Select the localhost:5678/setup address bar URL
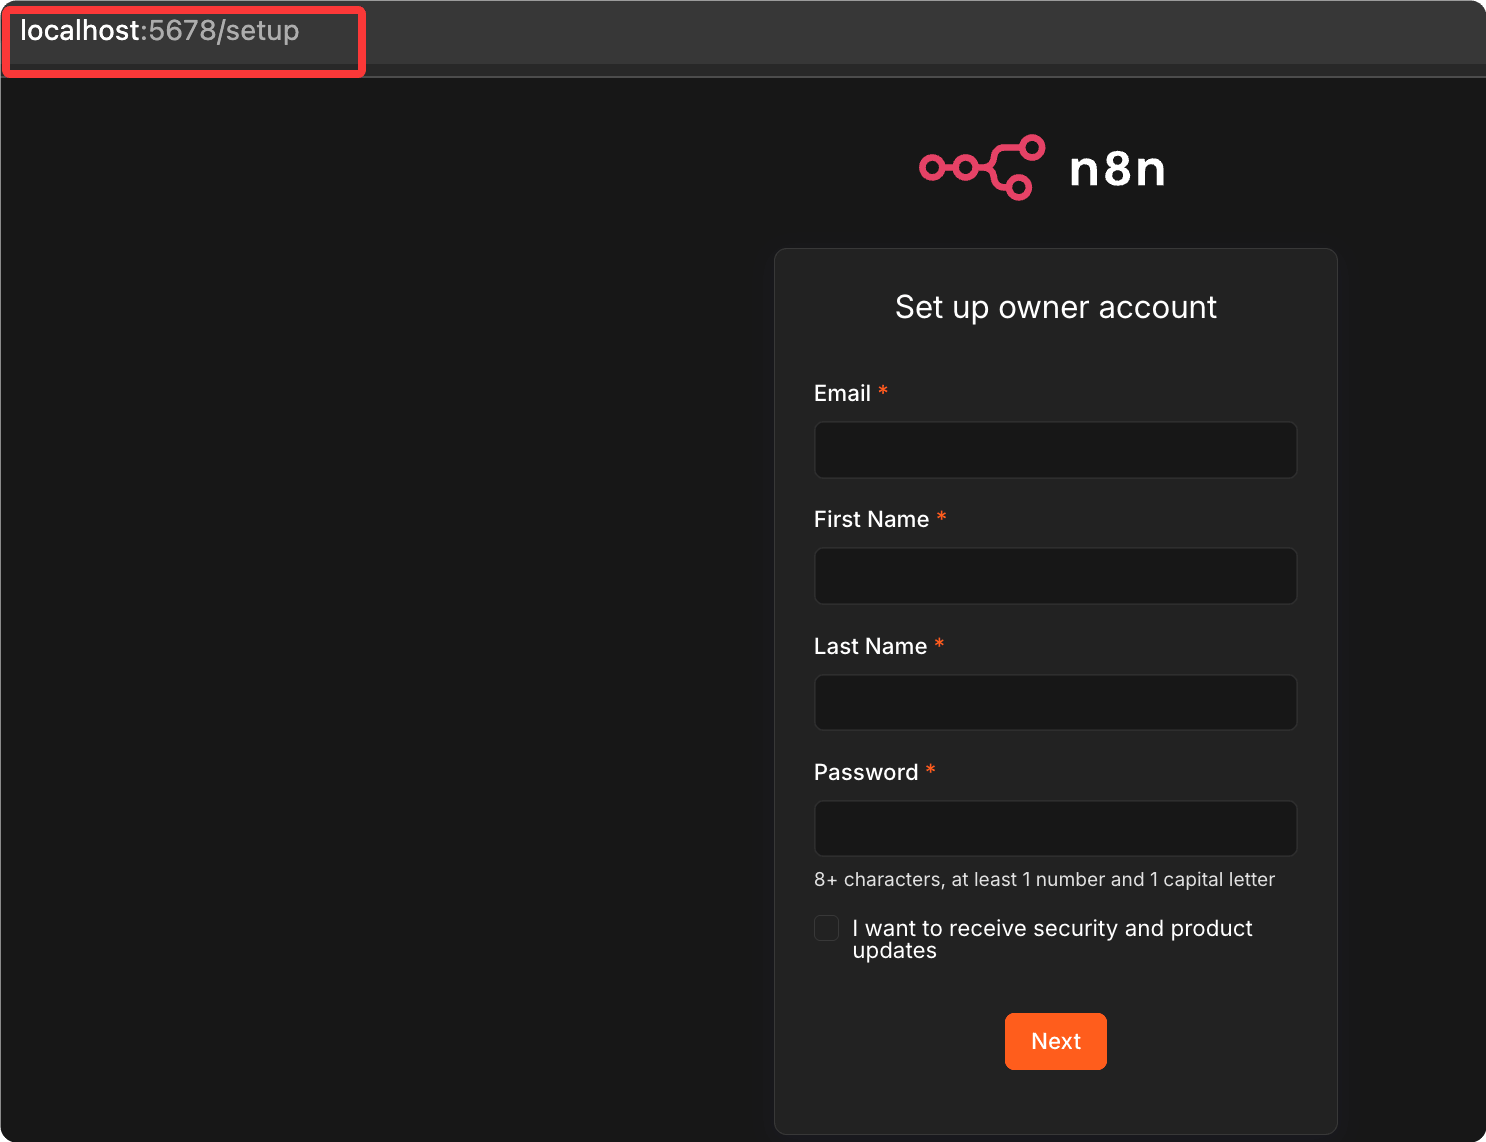The width and height of the screenshot is (1486, 1142). pos(160,31)
